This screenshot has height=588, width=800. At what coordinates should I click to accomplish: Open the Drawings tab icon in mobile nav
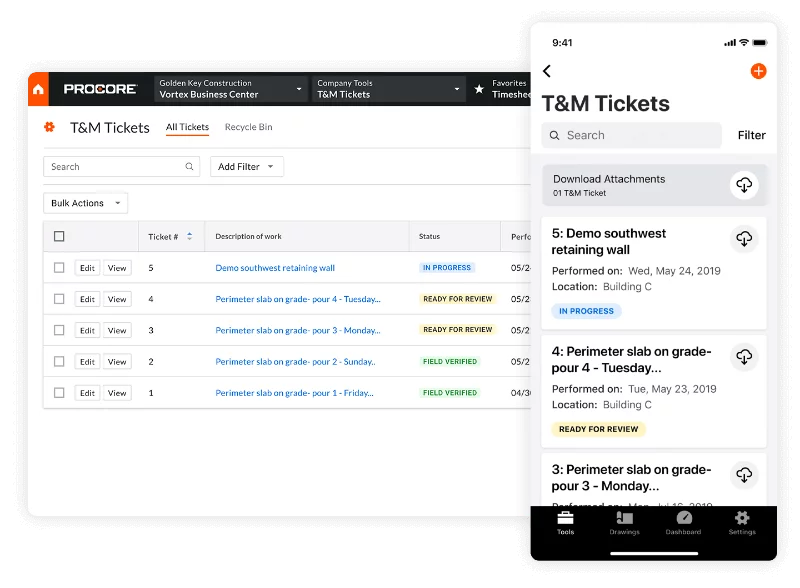point(624,519)
